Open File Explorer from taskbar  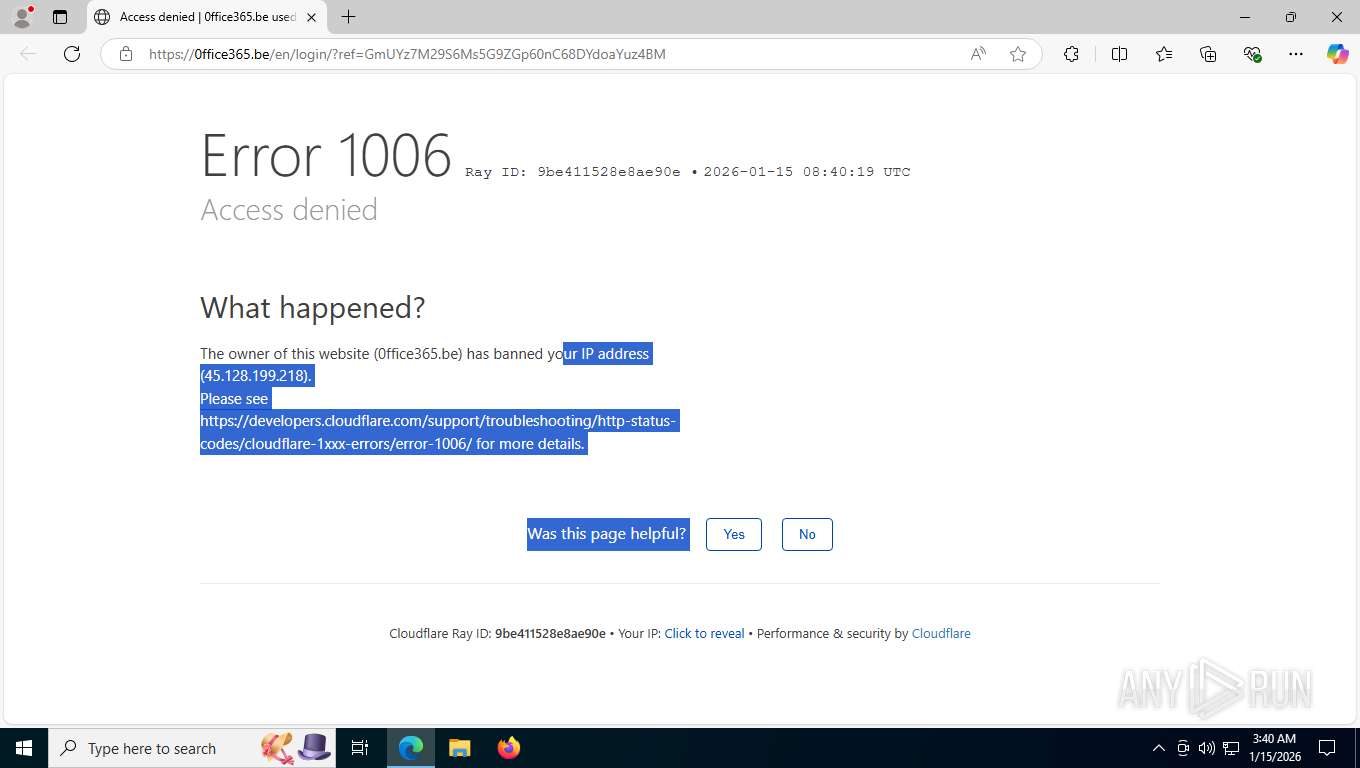(459, 748)
